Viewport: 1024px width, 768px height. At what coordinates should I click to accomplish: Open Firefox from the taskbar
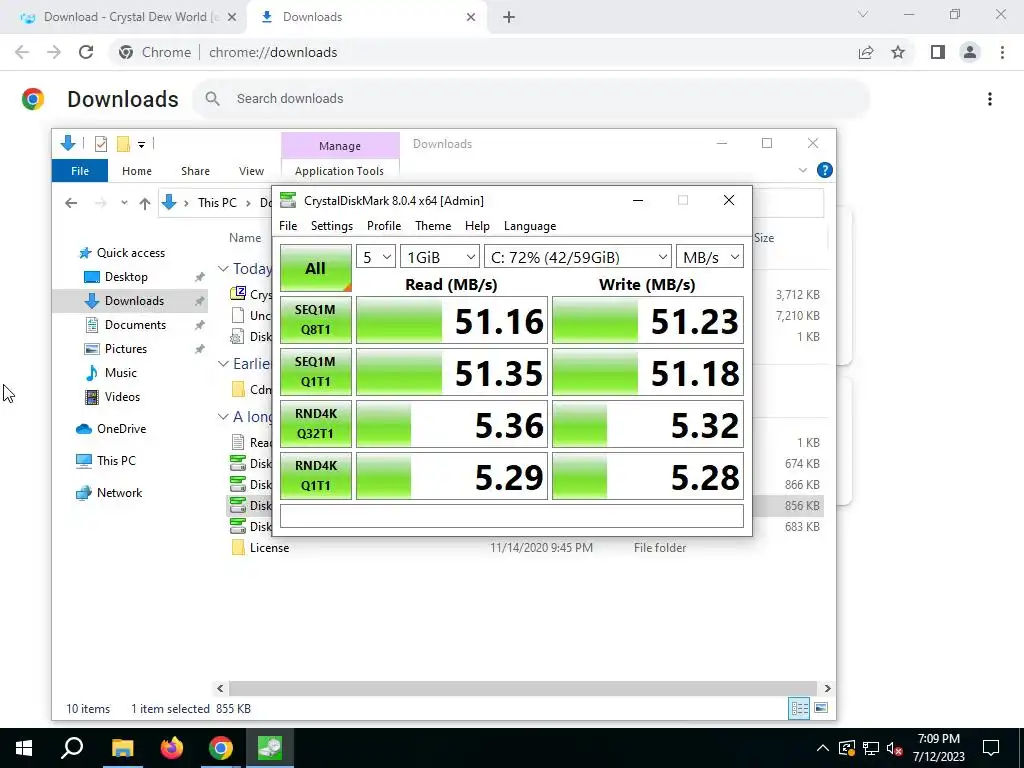pos(172,748)
